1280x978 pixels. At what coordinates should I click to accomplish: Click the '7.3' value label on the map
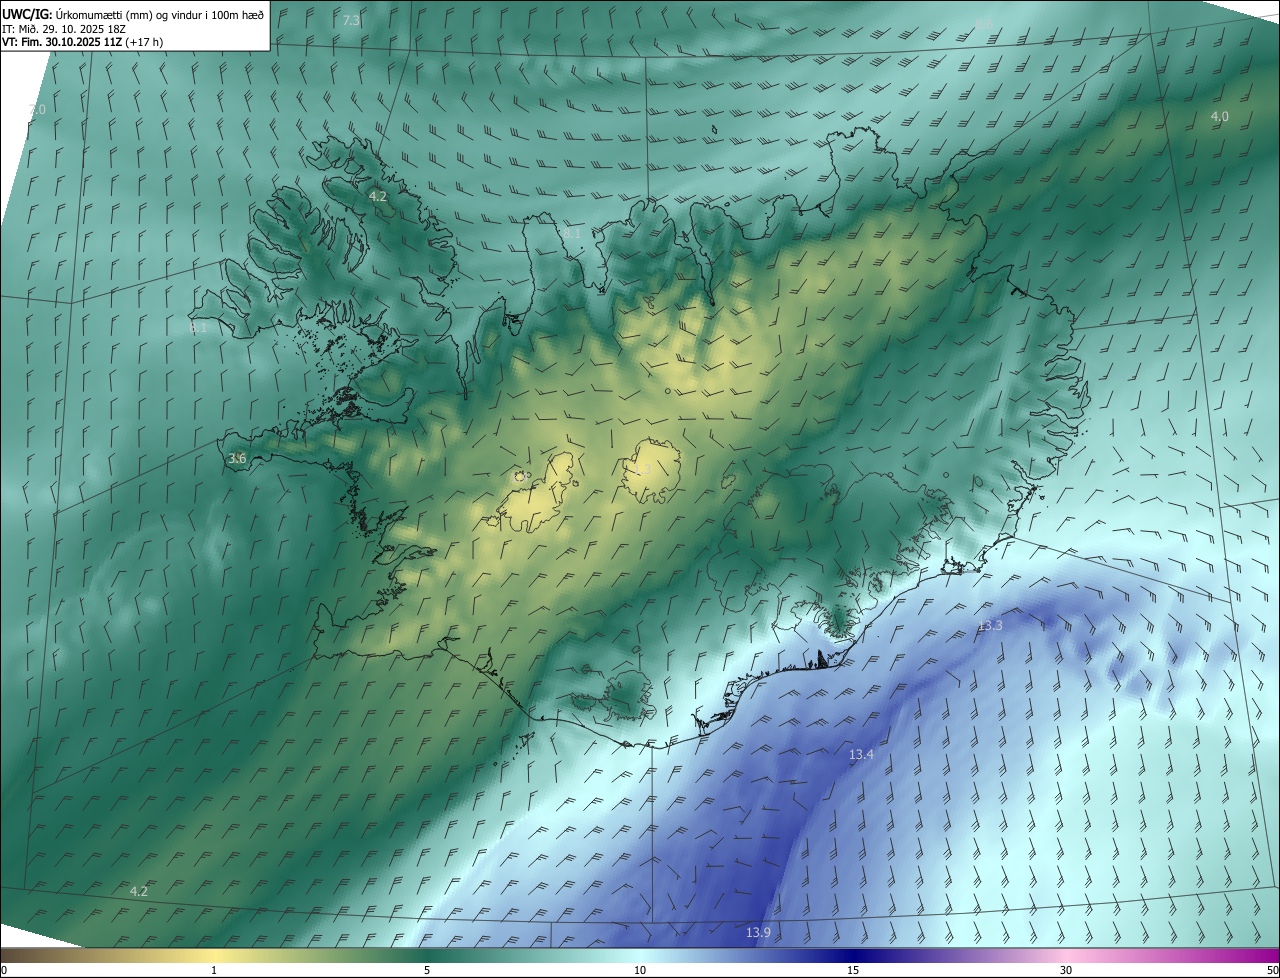351,20
